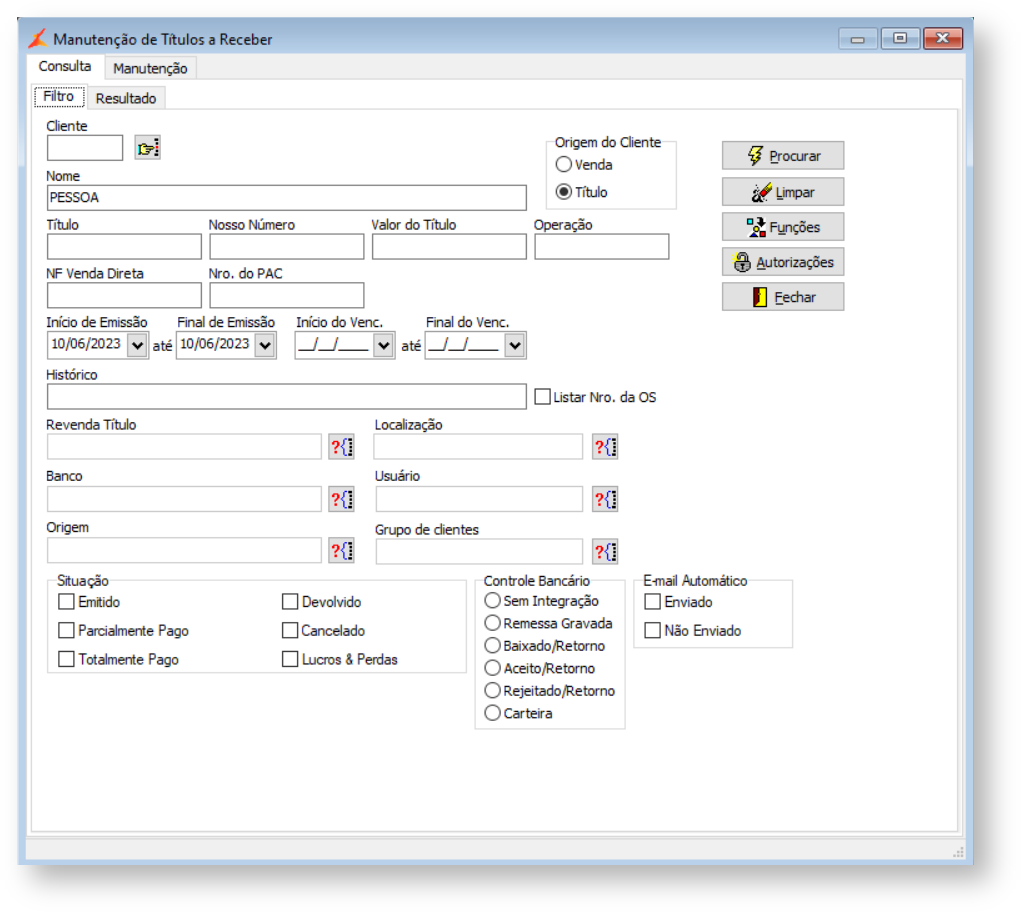Open the Funções button
Screen dimensions: 1022x913
click(x=783, y=227)
